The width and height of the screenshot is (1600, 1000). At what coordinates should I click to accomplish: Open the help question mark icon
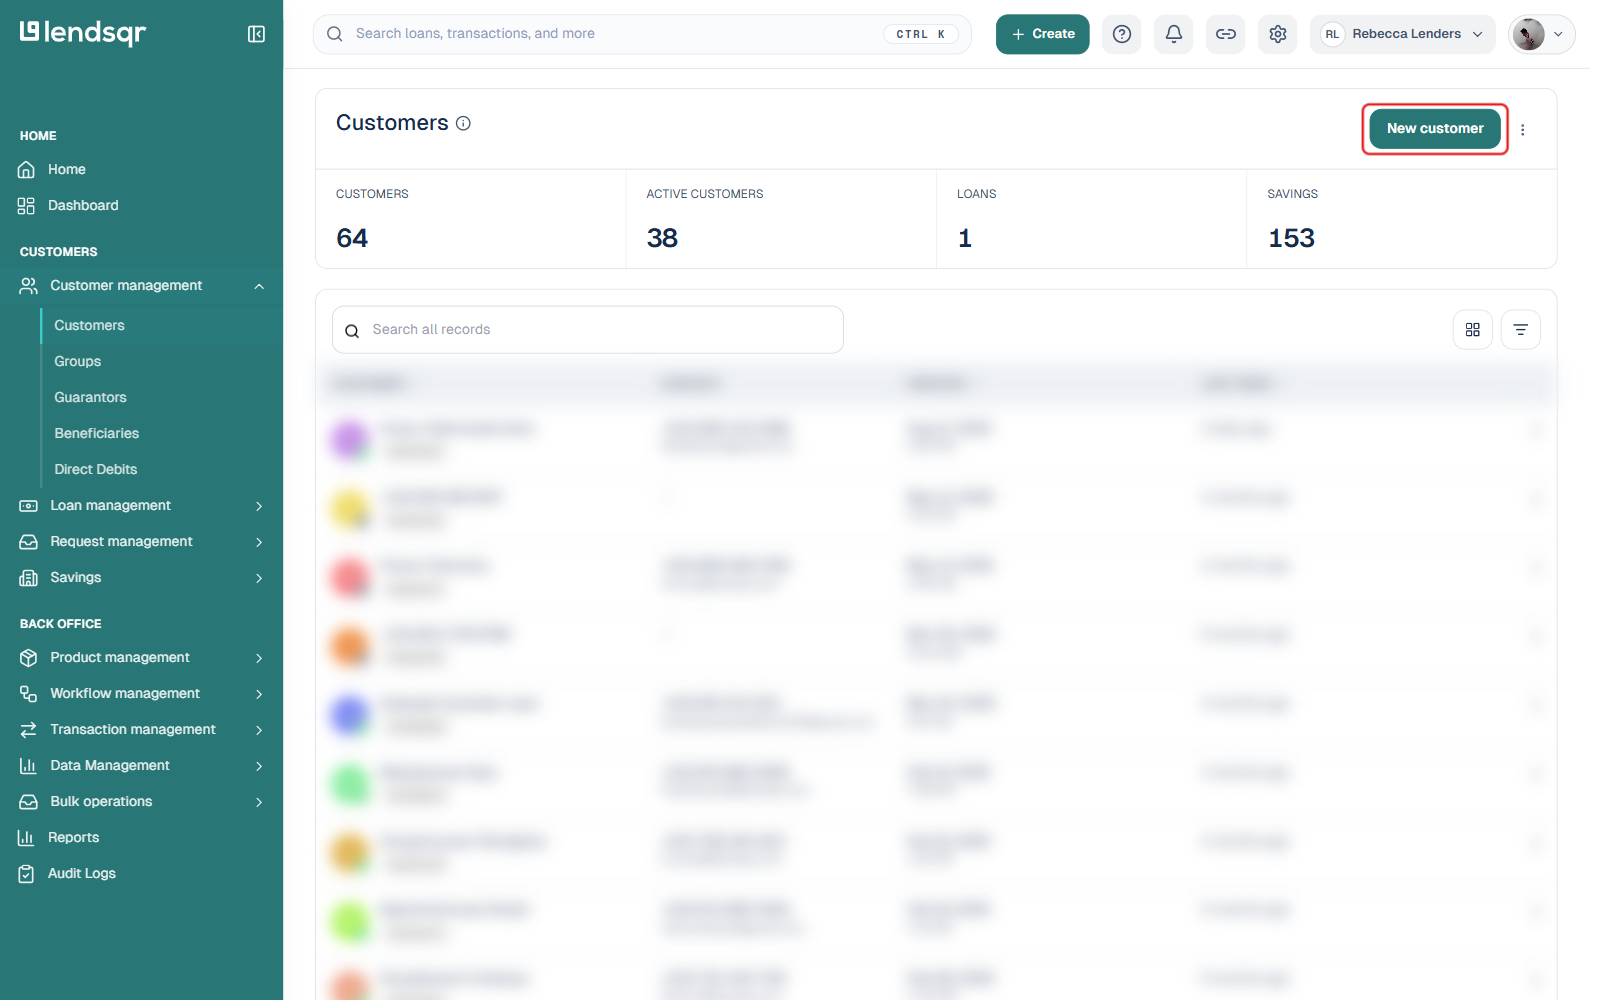1122,34
